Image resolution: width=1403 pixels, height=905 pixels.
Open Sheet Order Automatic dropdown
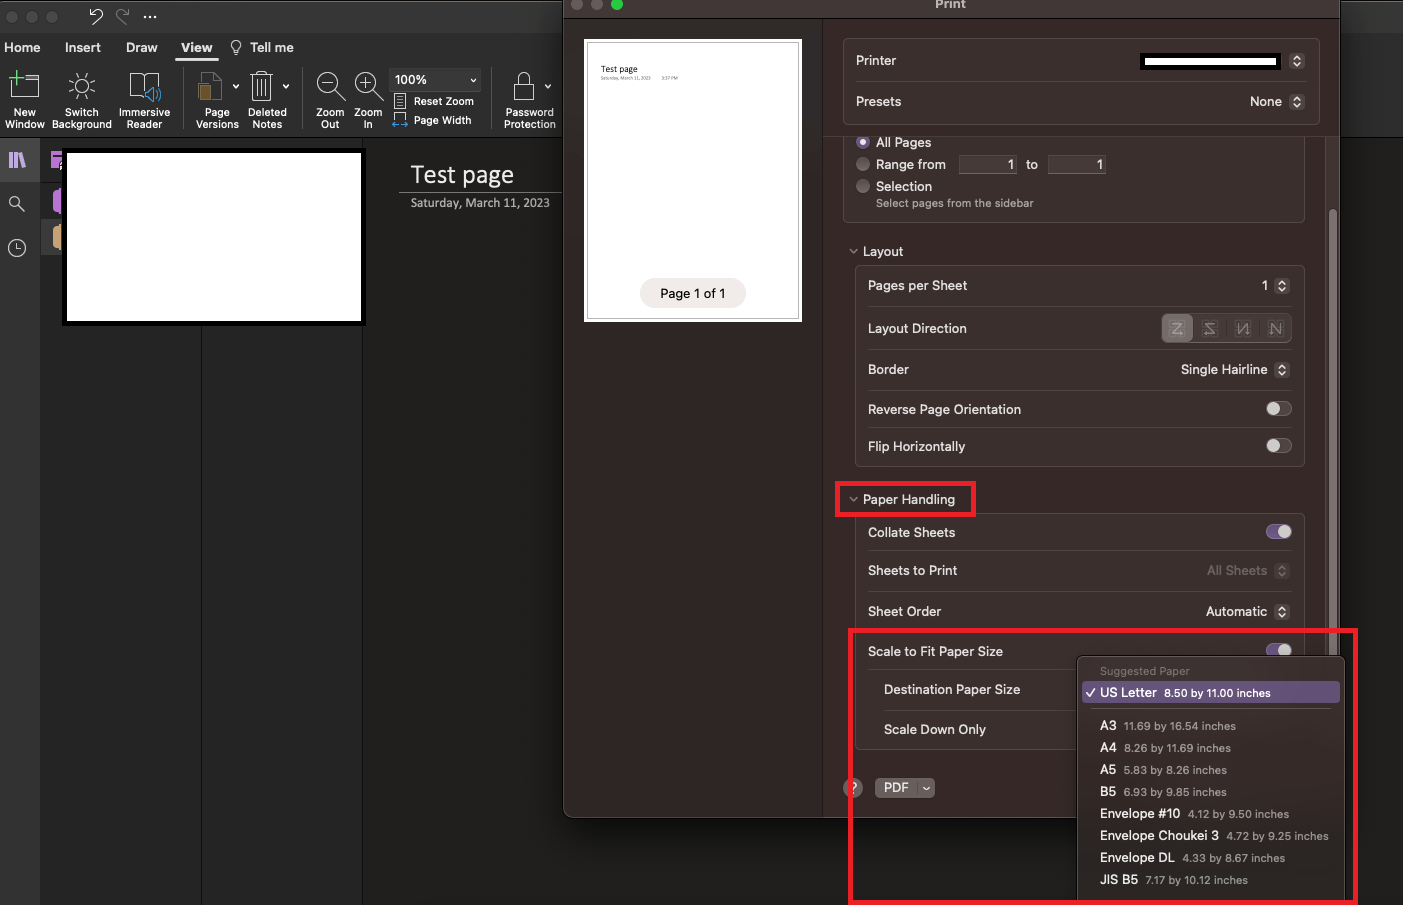coord(1247,612)
